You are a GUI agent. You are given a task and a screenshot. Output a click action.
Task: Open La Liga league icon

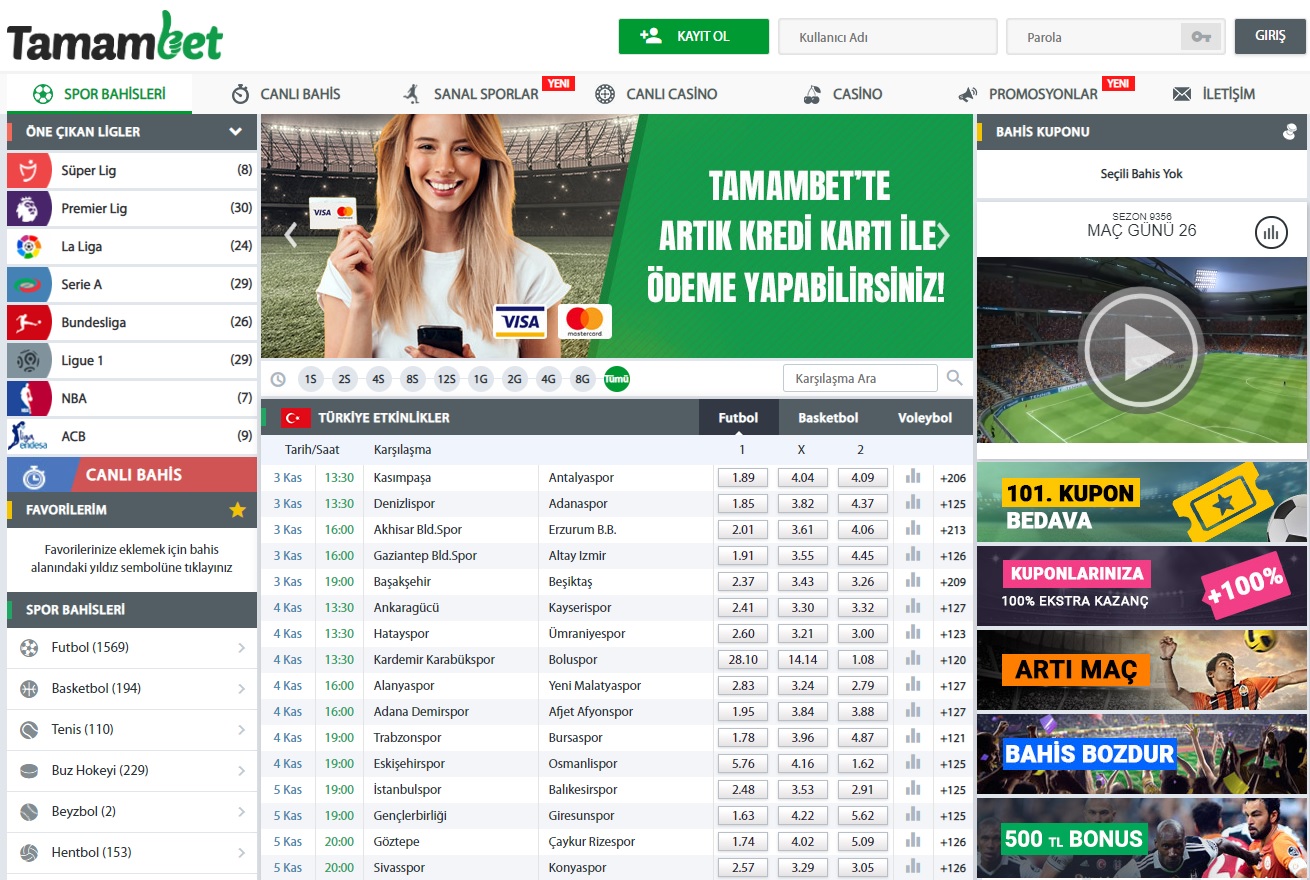click(x=29, y=246)
